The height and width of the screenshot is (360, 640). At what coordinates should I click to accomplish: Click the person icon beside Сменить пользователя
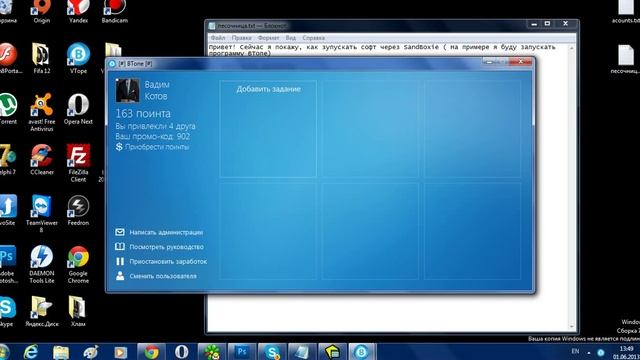(x=120, y=276)
